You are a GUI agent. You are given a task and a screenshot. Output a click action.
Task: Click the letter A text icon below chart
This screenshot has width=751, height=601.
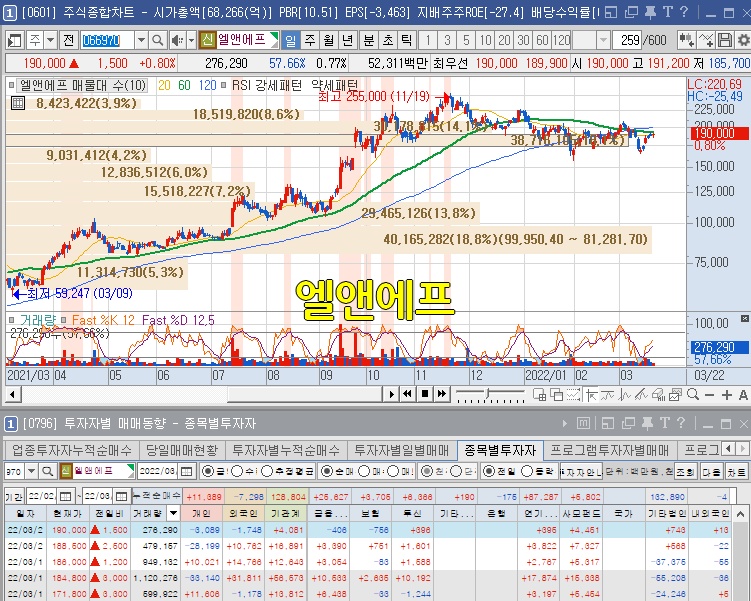point(743,395)
